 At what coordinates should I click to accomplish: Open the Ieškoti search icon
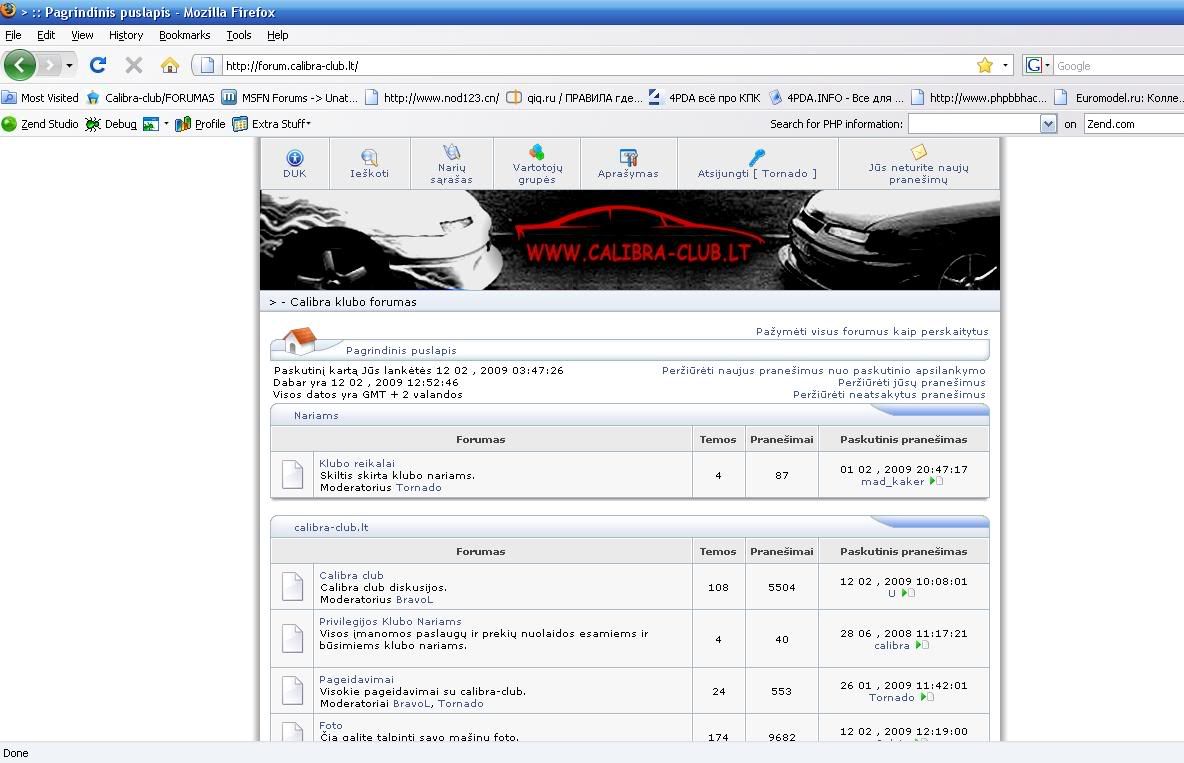pyautogui.click(x=369, y=158)
